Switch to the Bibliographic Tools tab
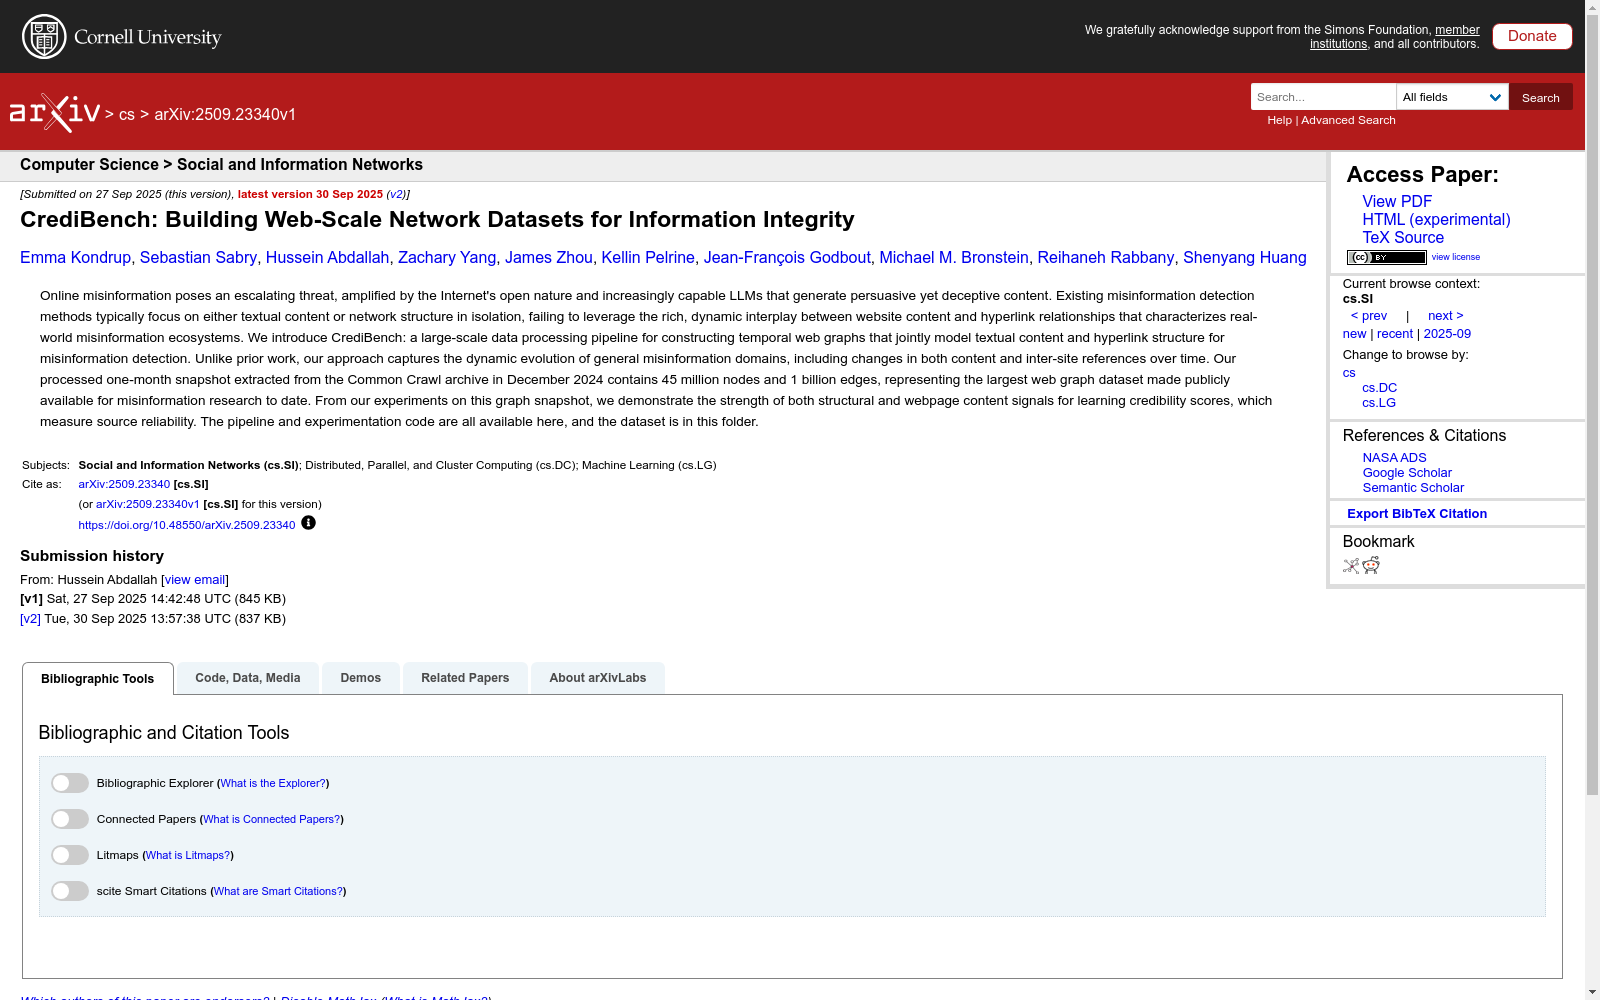Image resolution: width=1600 pixels, height=1000 pixels. (x=98, y=678)
